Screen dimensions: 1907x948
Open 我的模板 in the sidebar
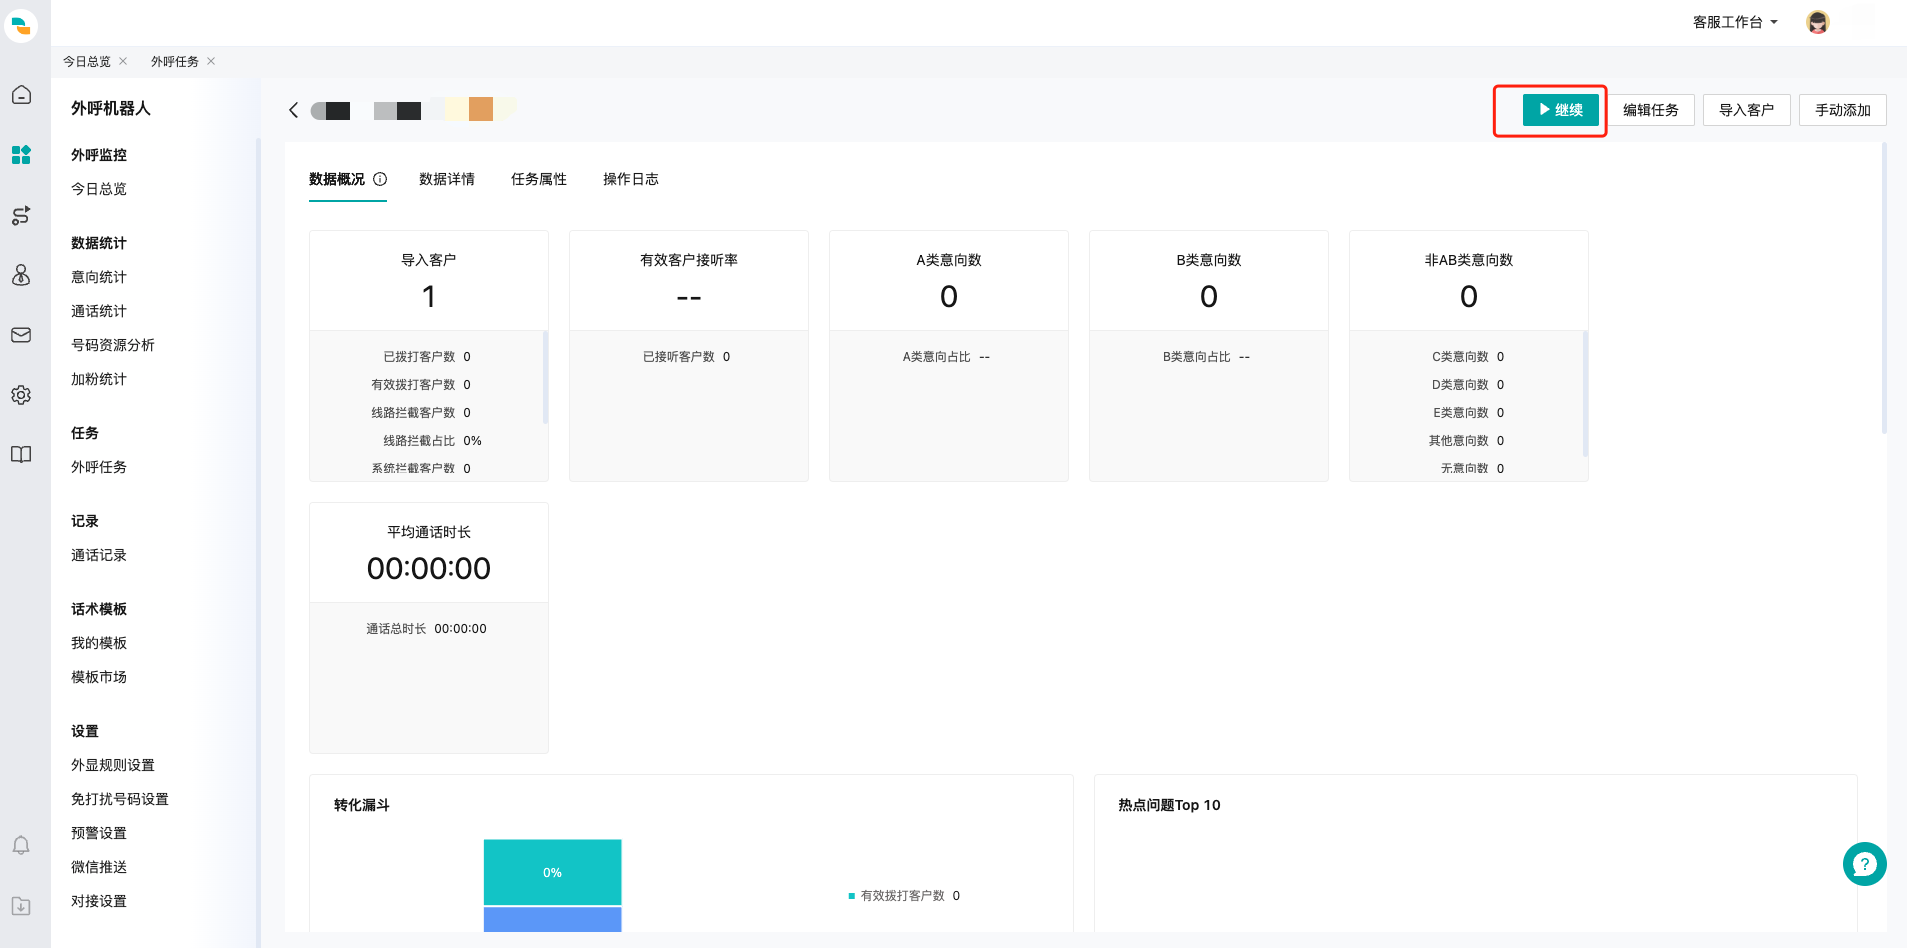[x=99, y=643]
